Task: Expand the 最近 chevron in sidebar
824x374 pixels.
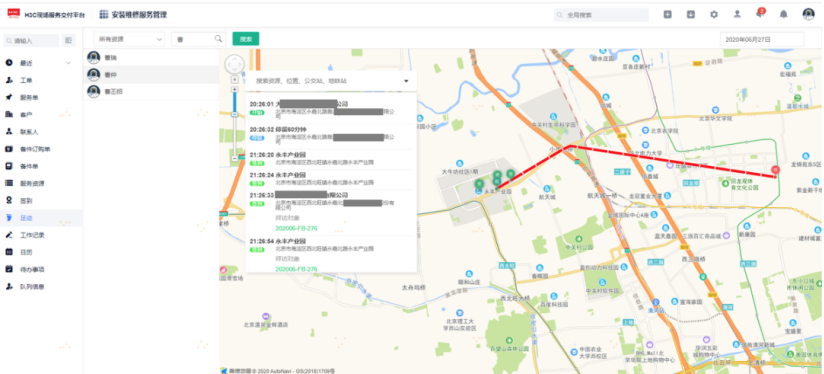Action: click(68, 63)
